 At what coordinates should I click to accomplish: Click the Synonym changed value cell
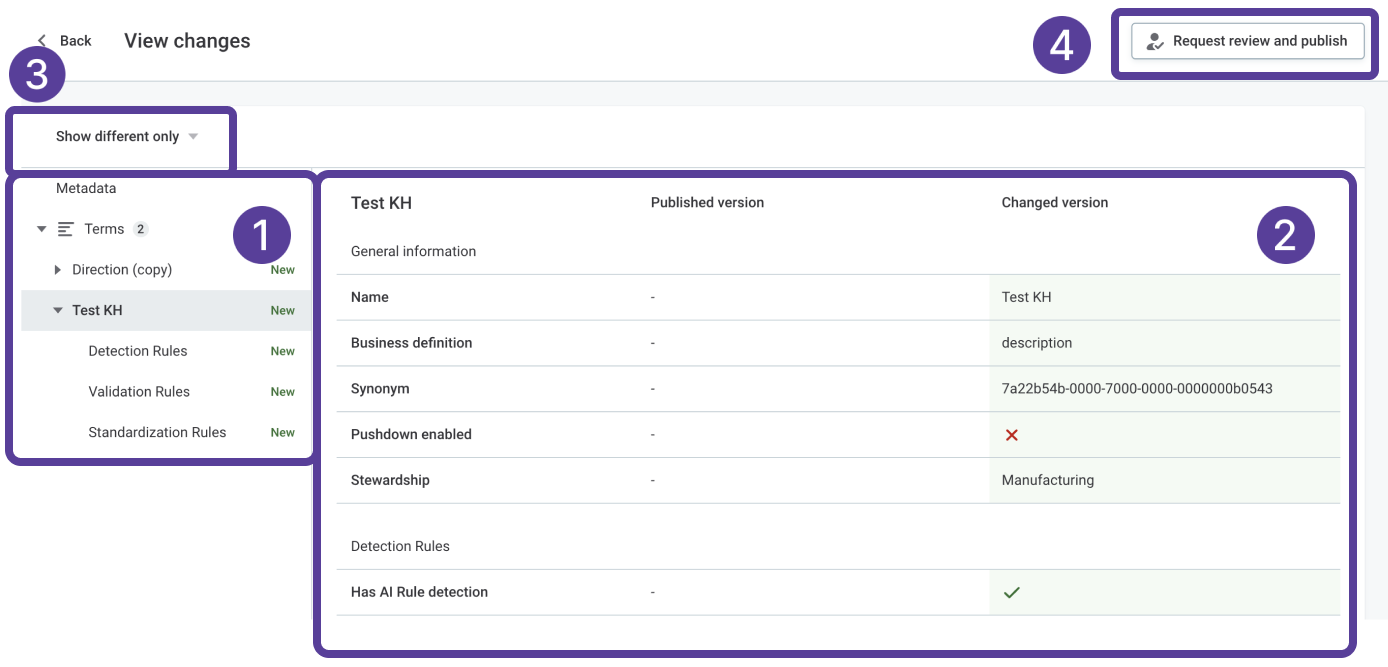click(x=1136, y=389)
